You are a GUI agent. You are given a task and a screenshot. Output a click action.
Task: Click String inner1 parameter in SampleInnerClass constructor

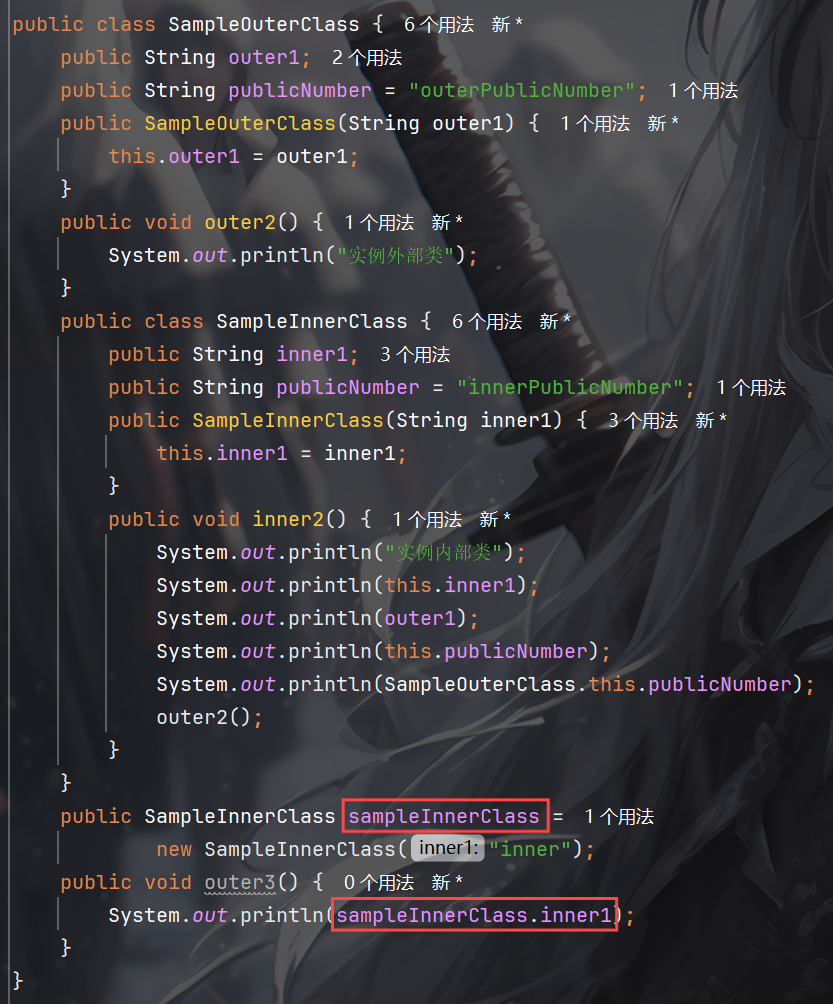pyautogui.click(x=474, y=421)
